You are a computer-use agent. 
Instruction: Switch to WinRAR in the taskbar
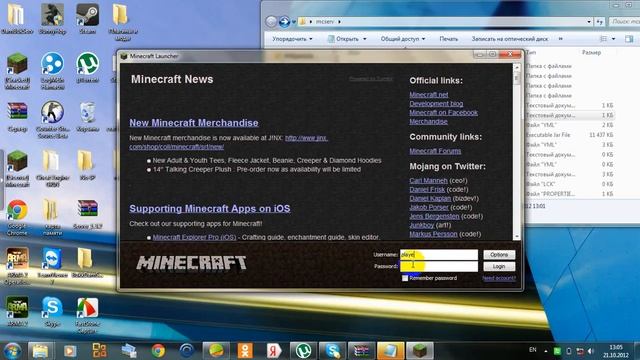[361, 351]
